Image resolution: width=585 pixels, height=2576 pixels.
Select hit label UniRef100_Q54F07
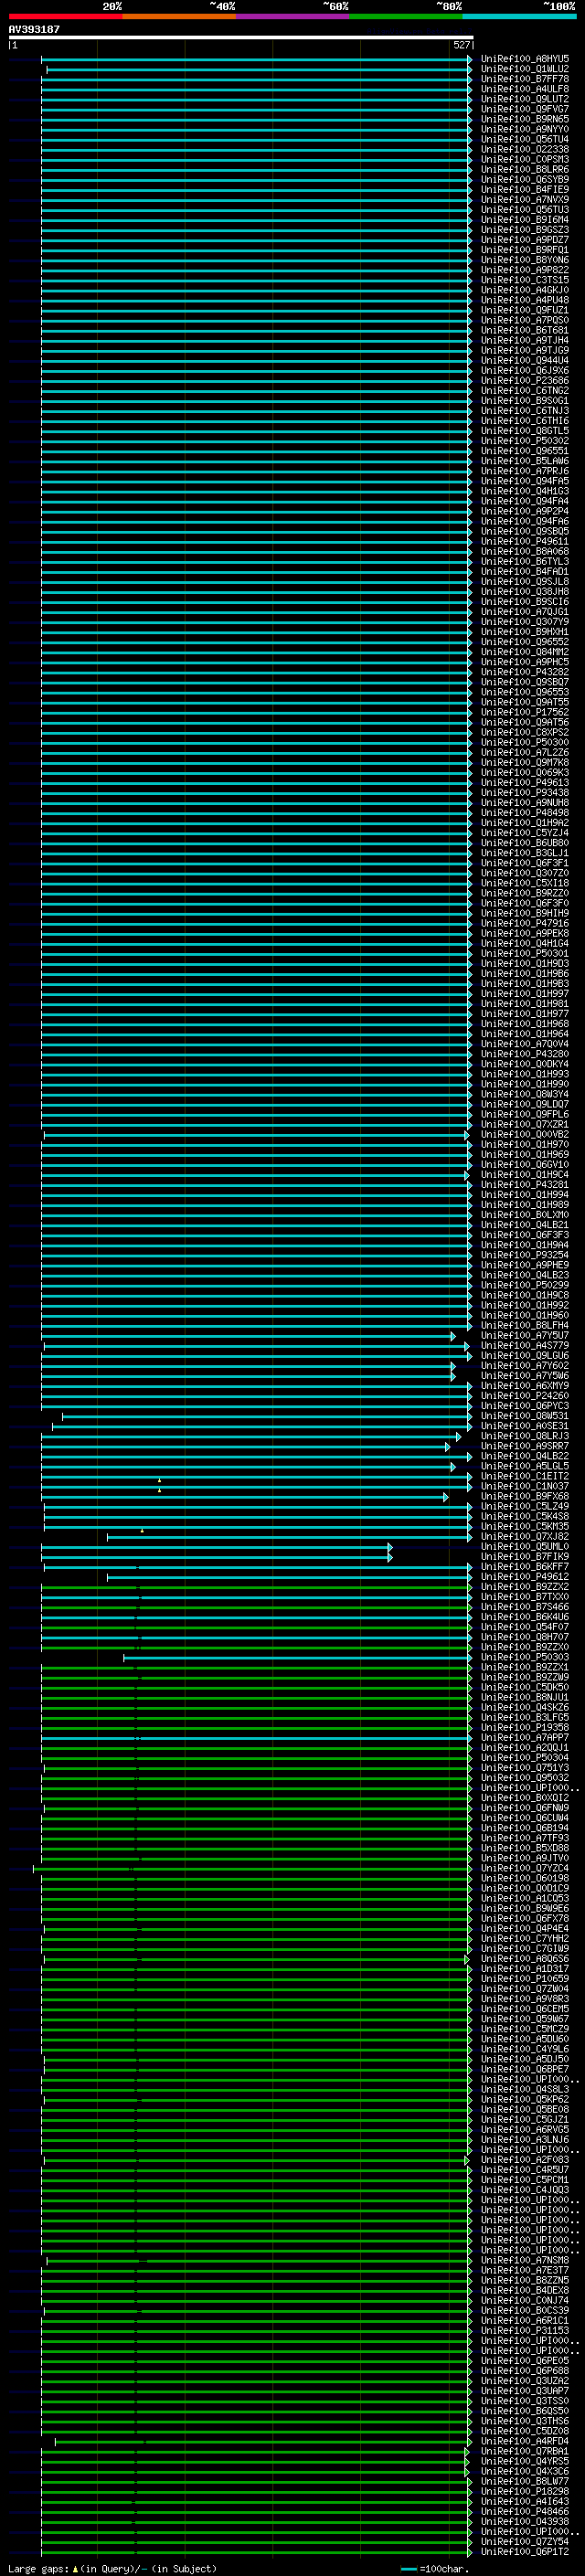[x=525, y=1627]
